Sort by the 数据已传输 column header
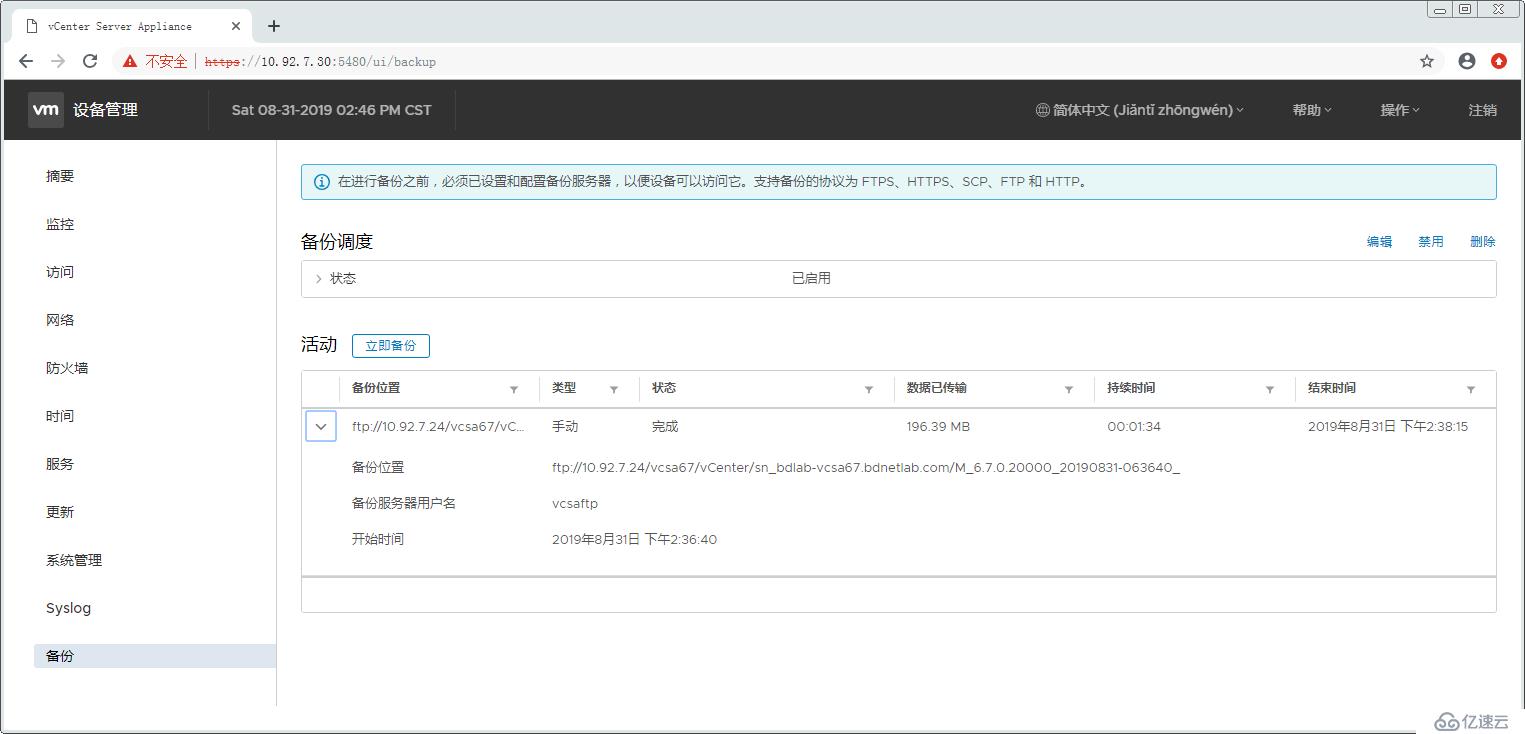 click(x=937, y=388)
